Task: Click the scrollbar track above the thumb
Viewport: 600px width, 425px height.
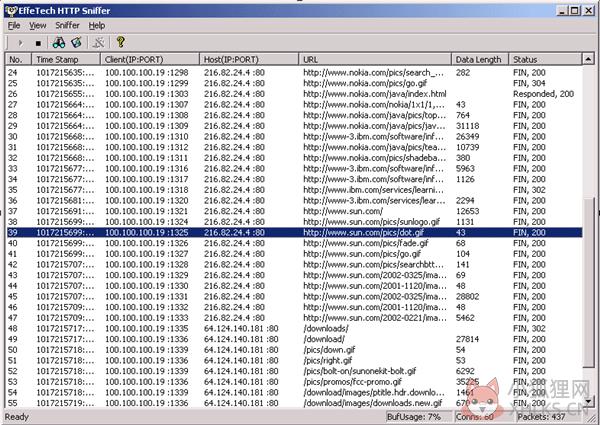Action: click(588, 131)
